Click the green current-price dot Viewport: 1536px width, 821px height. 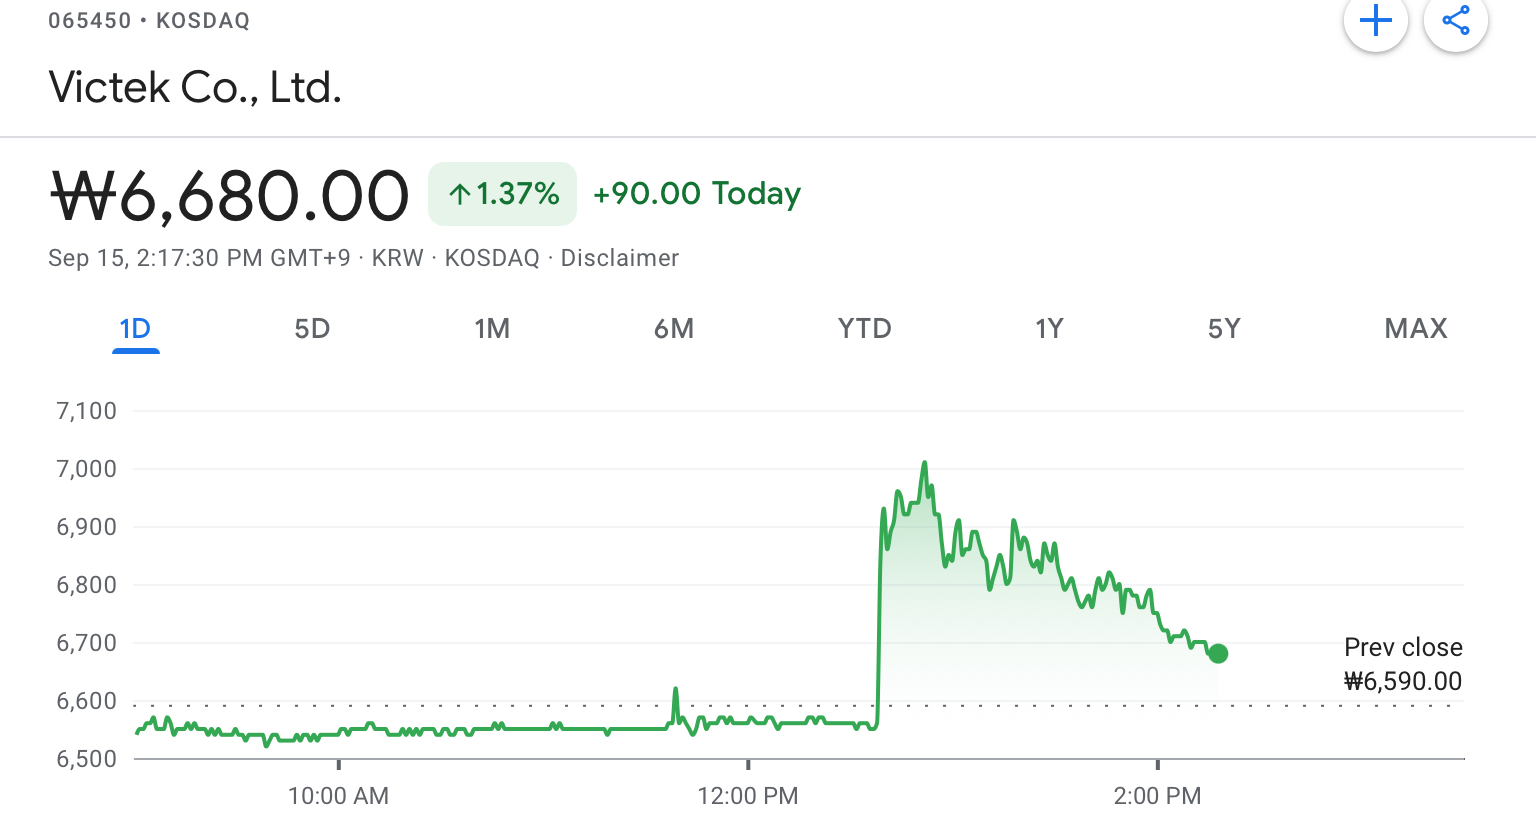[x=1218, y=654]
